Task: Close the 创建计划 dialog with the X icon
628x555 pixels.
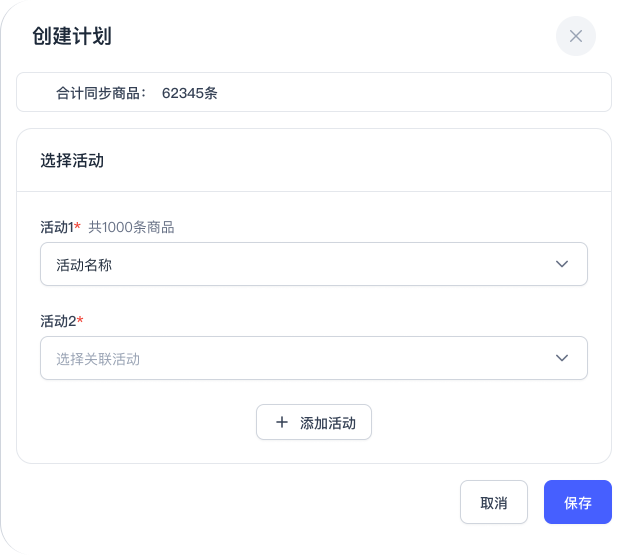Action: coord(575,36)
